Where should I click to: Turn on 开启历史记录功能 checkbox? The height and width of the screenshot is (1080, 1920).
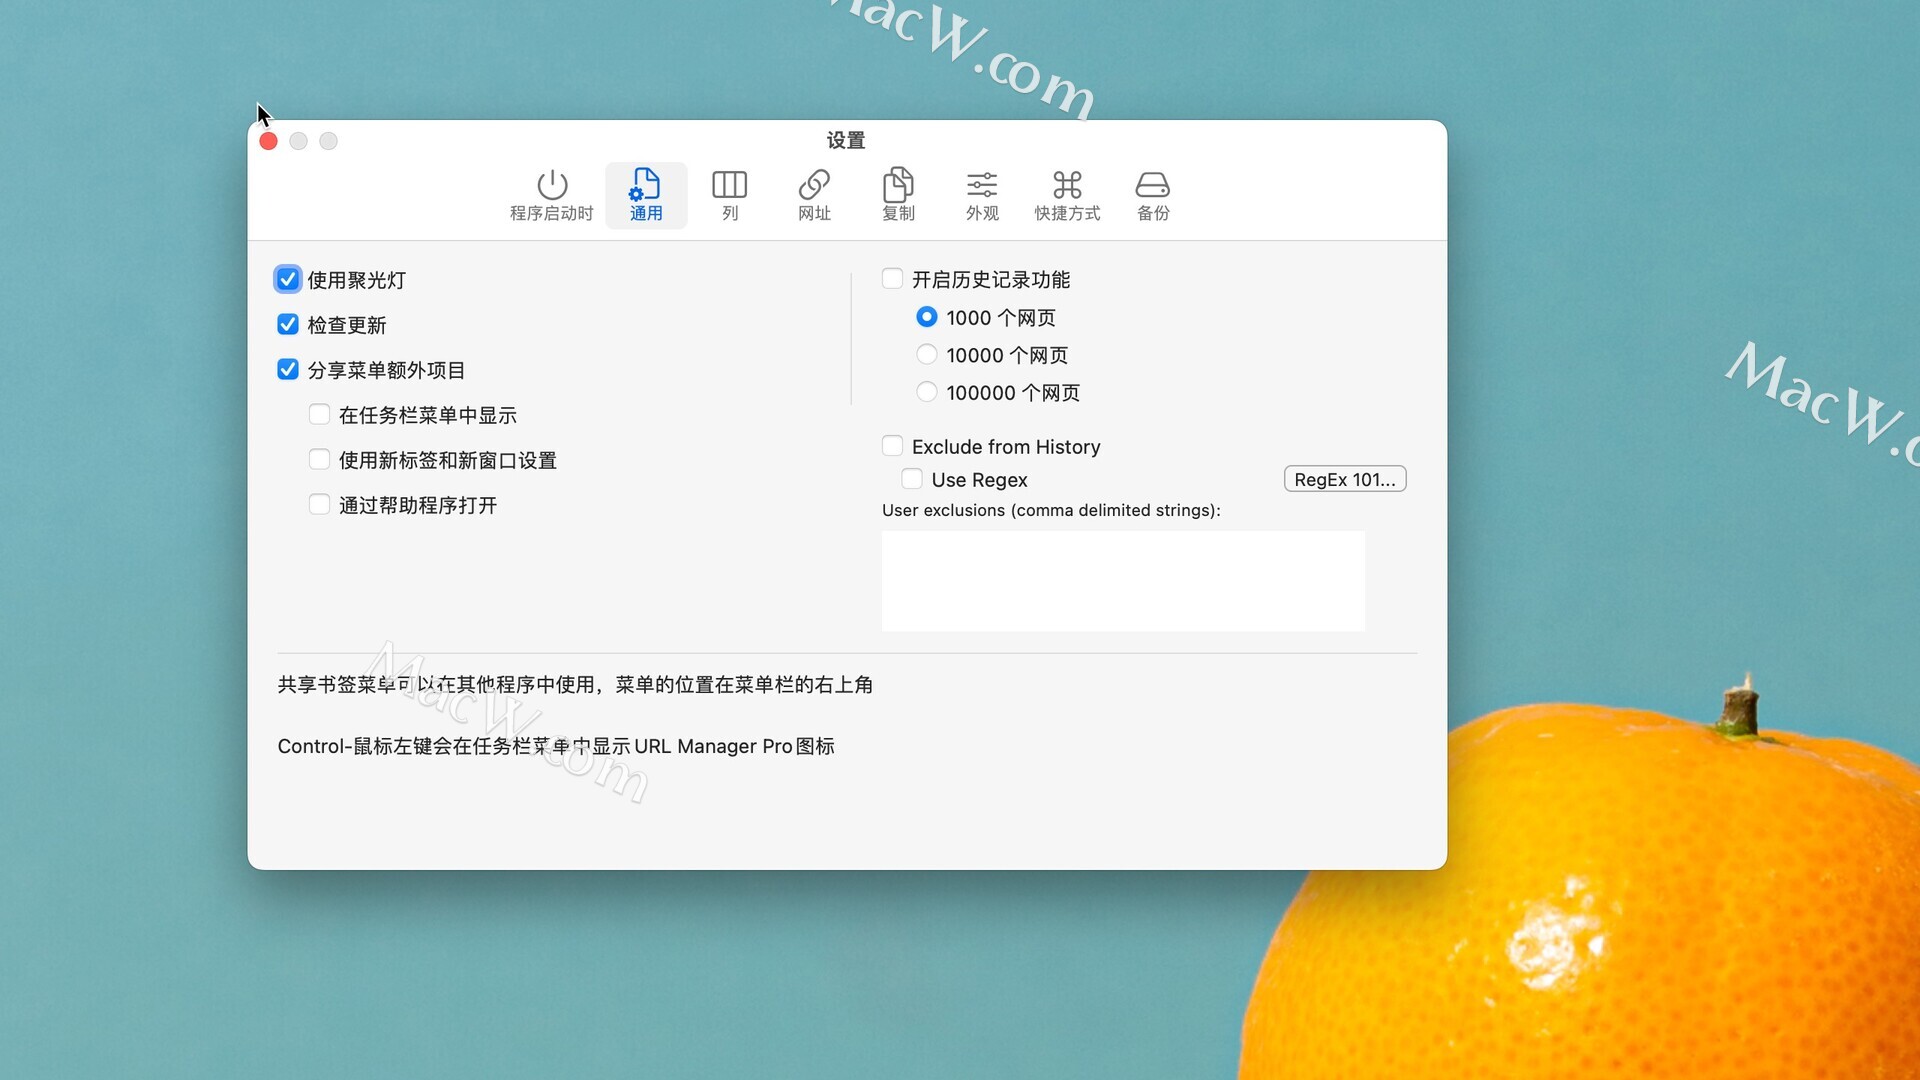[x=892, y=278]
